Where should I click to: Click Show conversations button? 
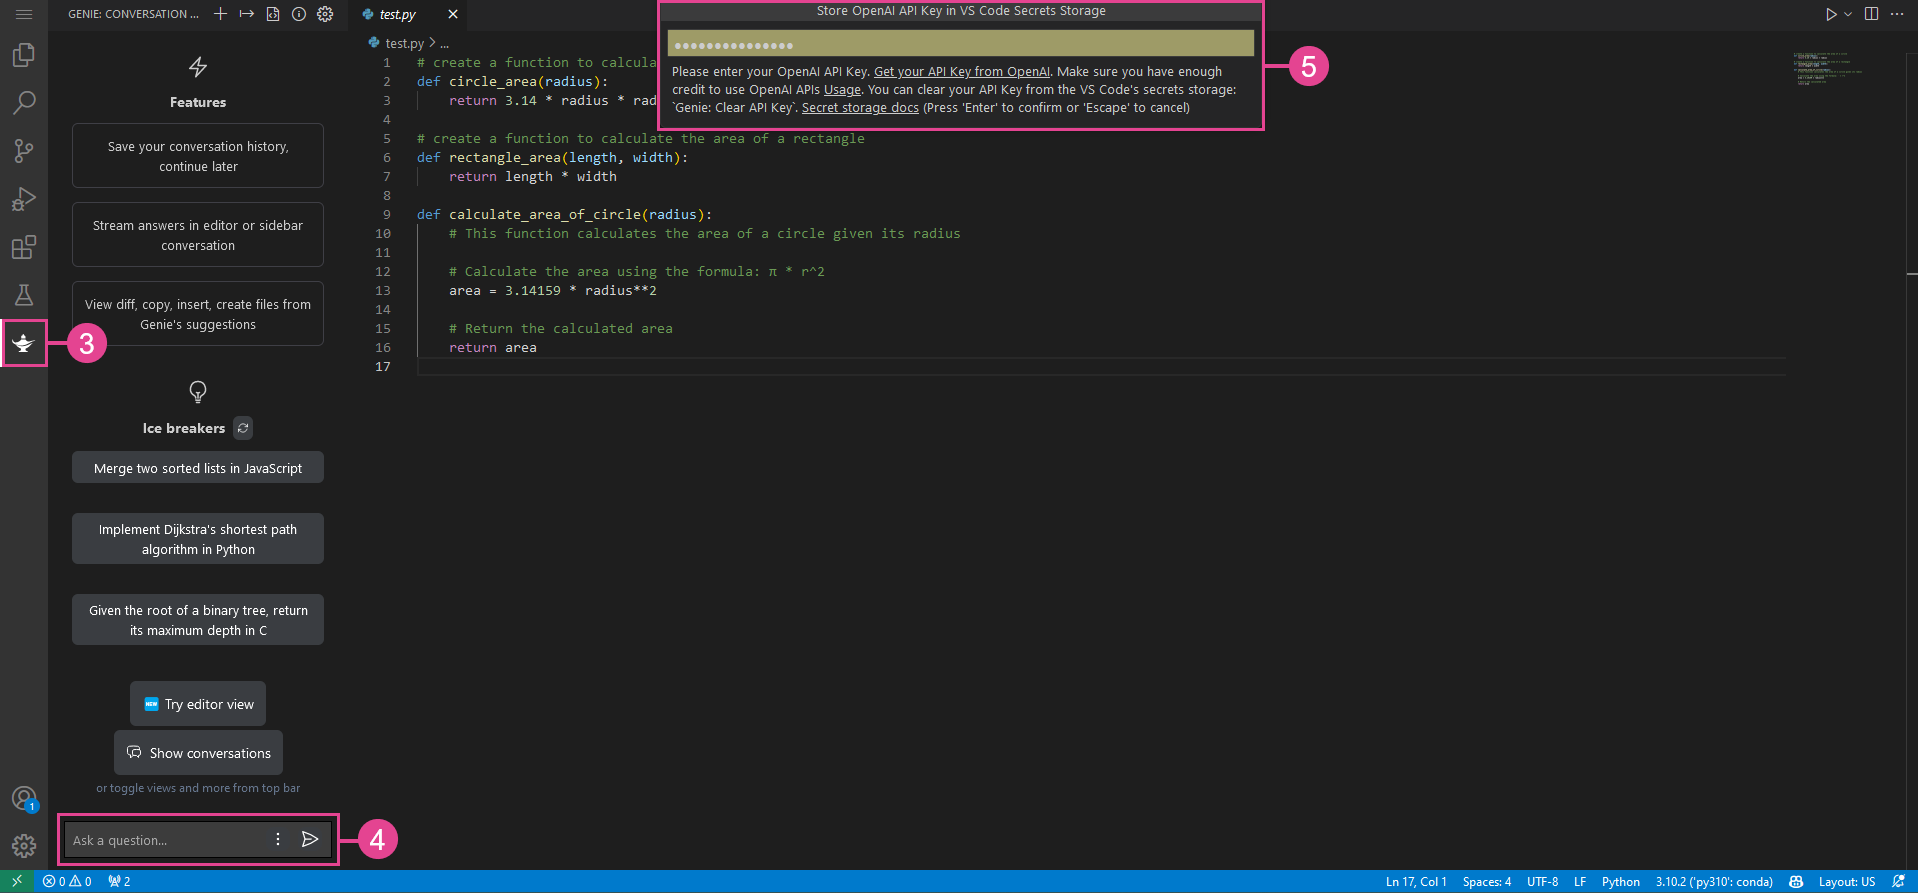pyautogui.click(x=198, y=753)
